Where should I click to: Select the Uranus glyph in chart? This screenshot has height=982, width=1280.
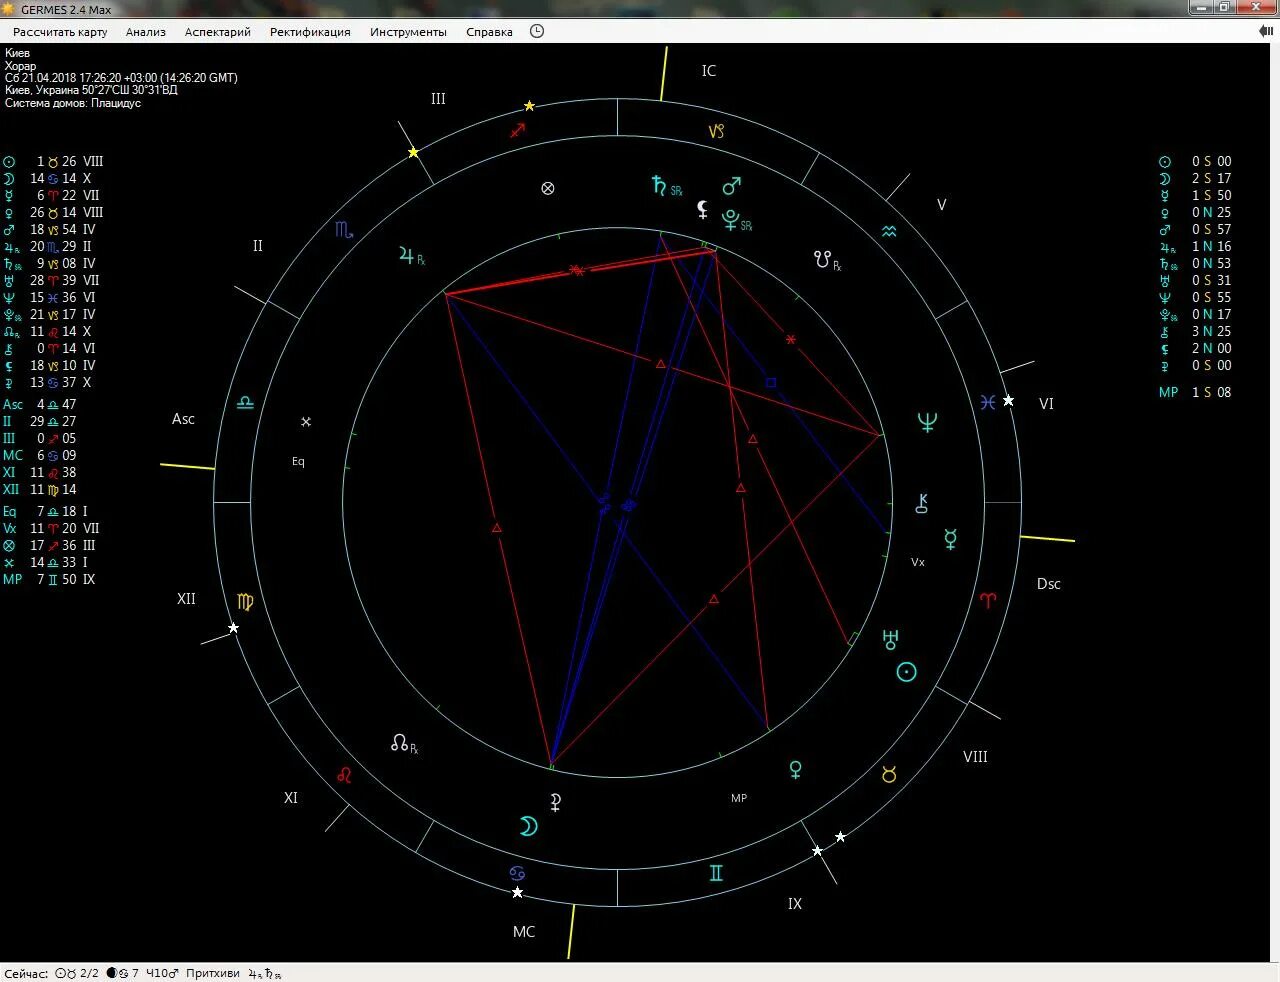point(891,640)
